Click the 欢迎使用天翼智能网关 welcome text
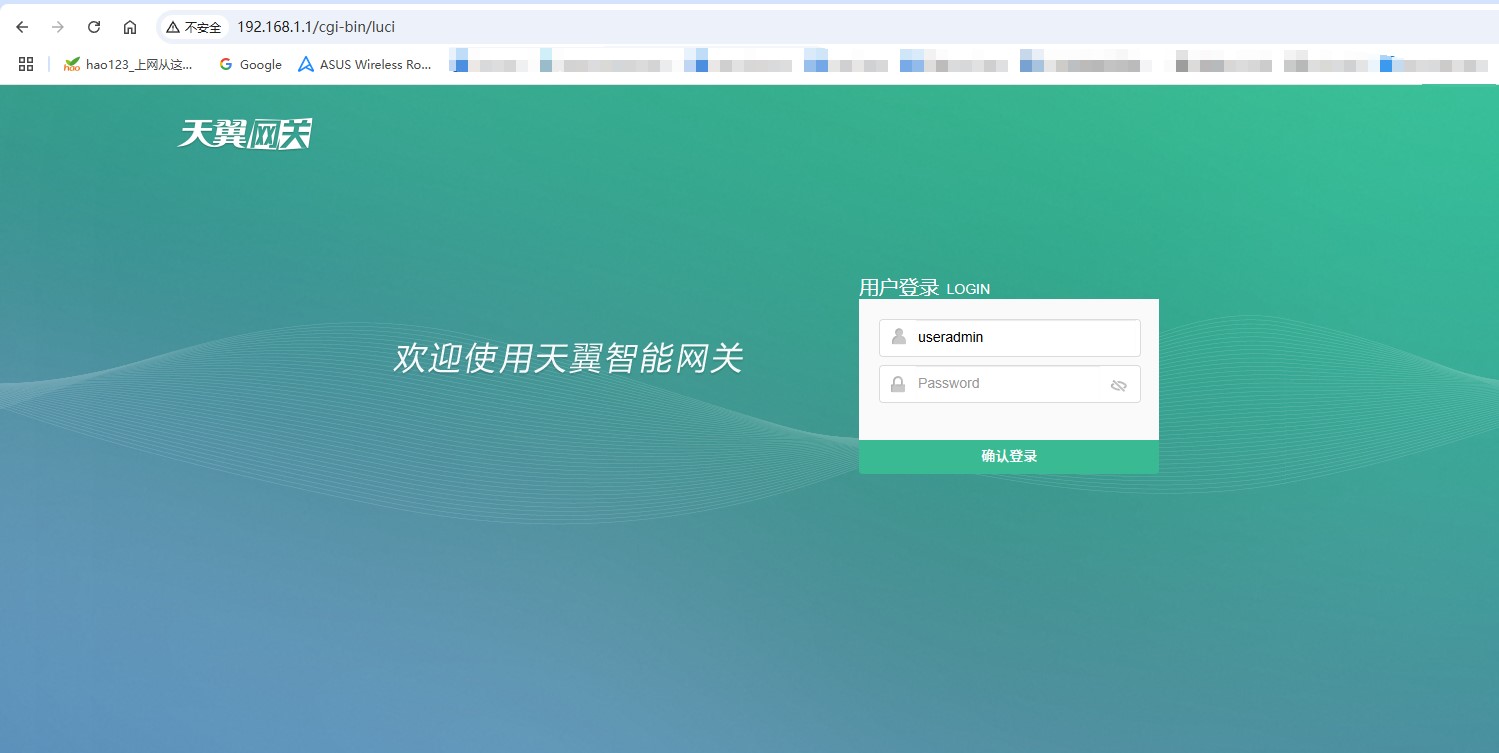The height and width of the screenshot is (753, 1499). coord(567,358)
